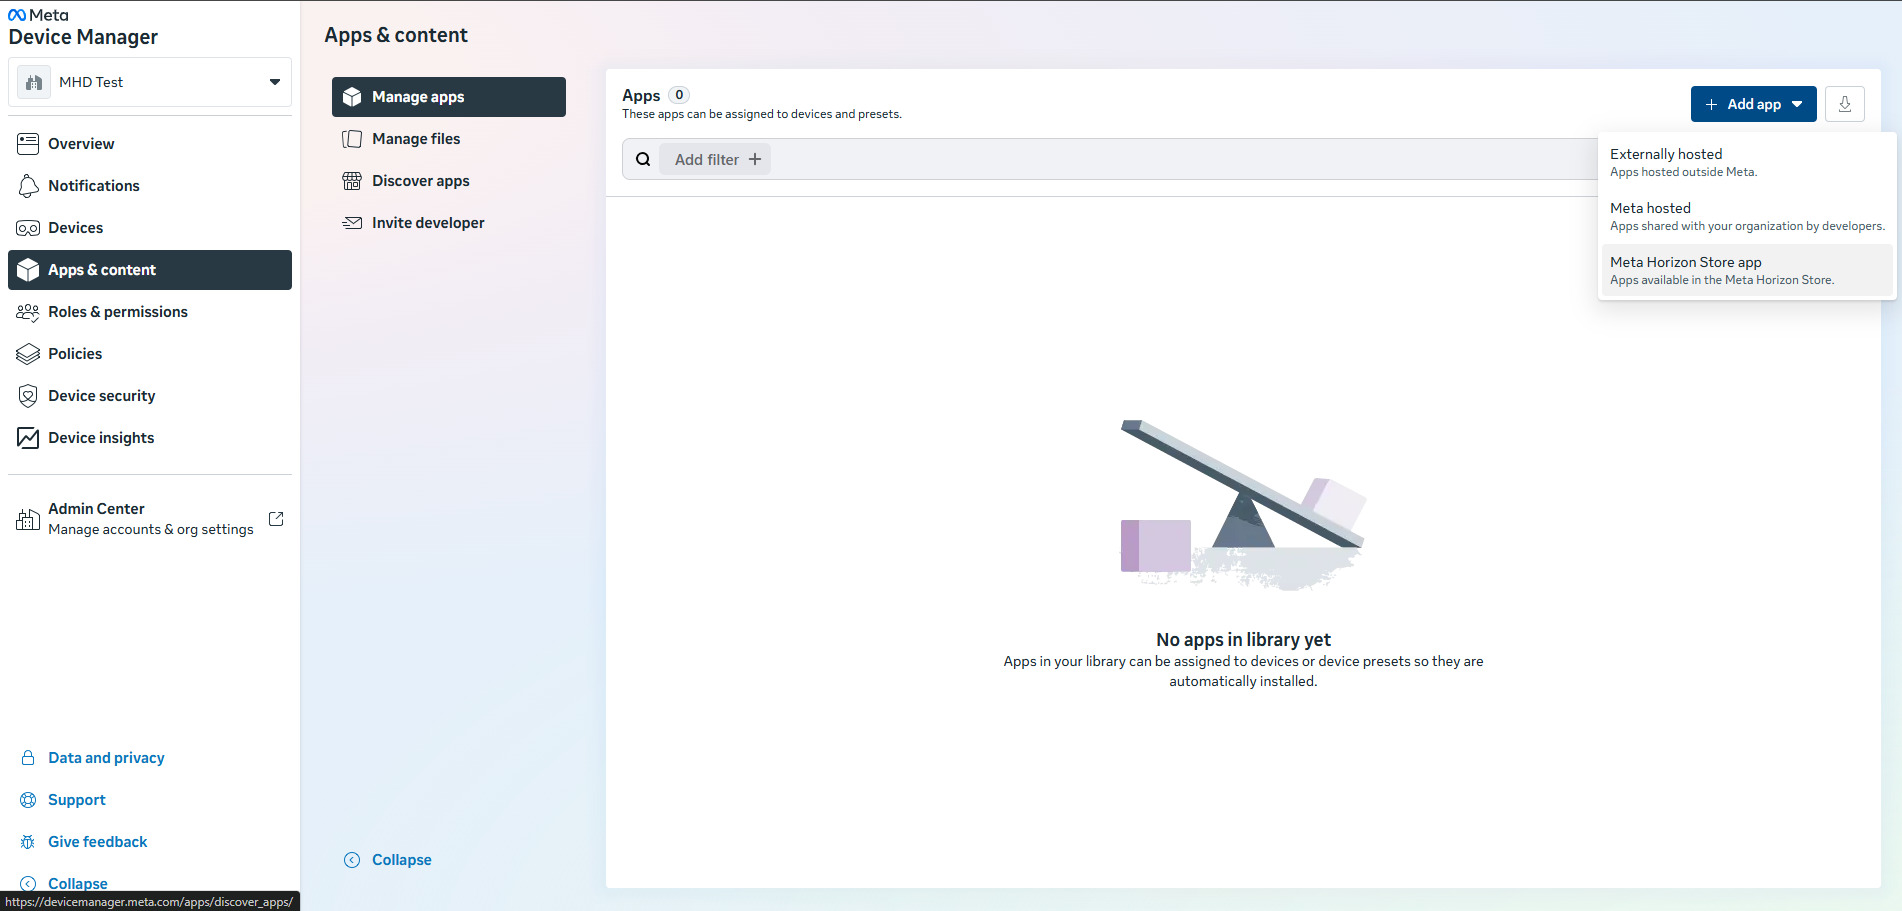Choose Meta hosted from the menu
Screen dimensions: 1902x911
click(x=1747, y=216)
